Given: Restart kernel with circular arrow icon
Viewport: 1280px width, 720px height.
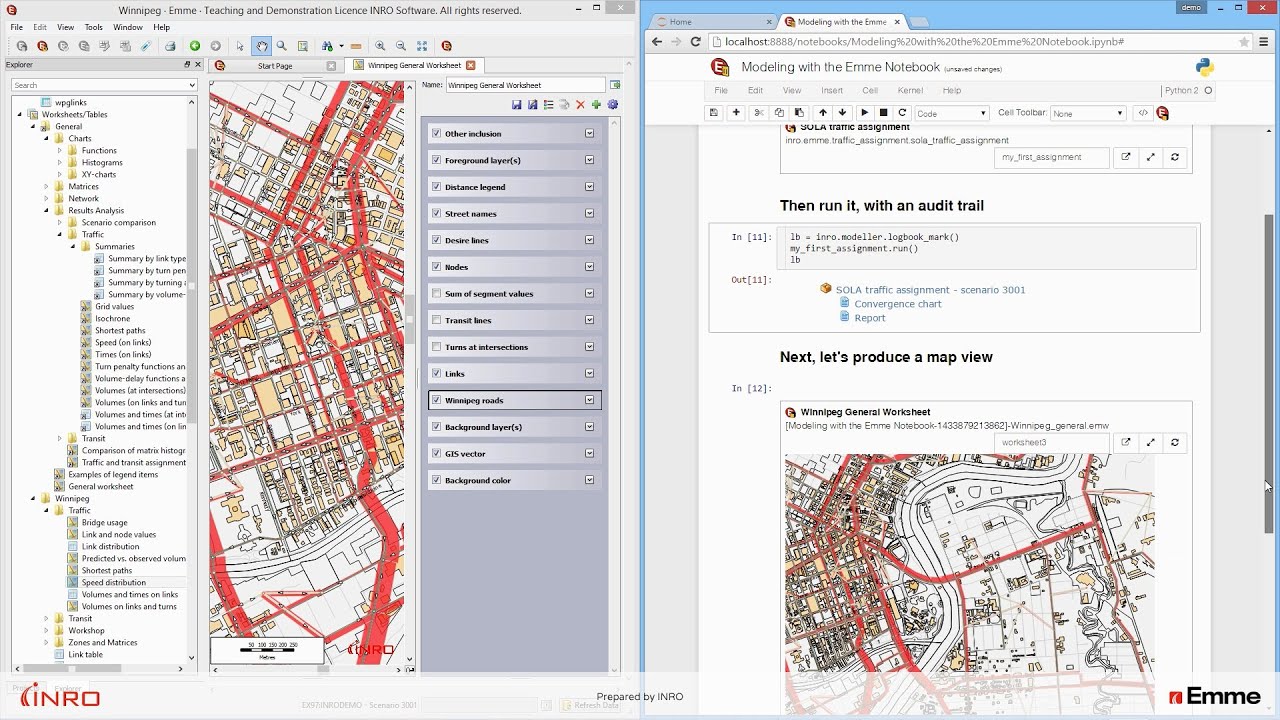Looking at the screenshot, I should click(x=902, y=113).
